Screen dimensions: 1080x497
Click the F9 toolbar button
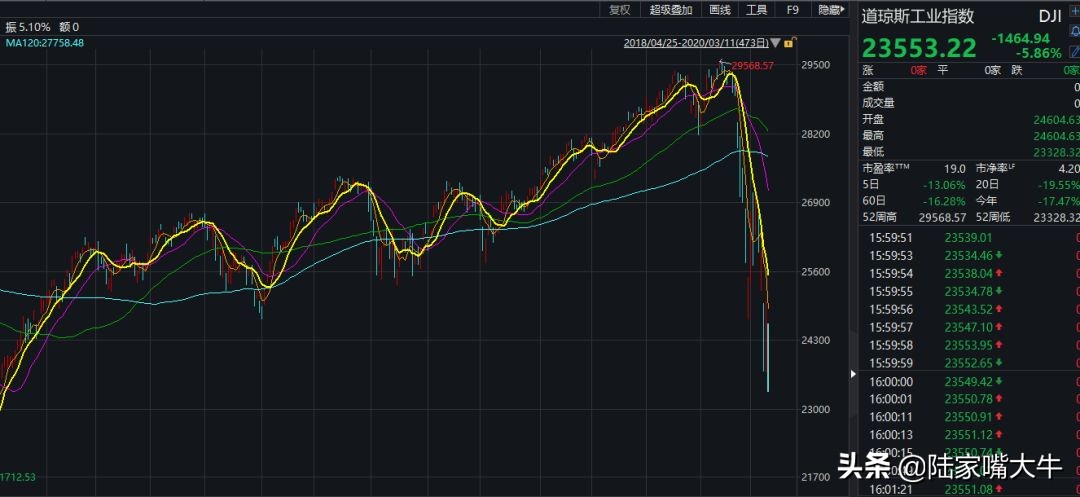point(792,9)
